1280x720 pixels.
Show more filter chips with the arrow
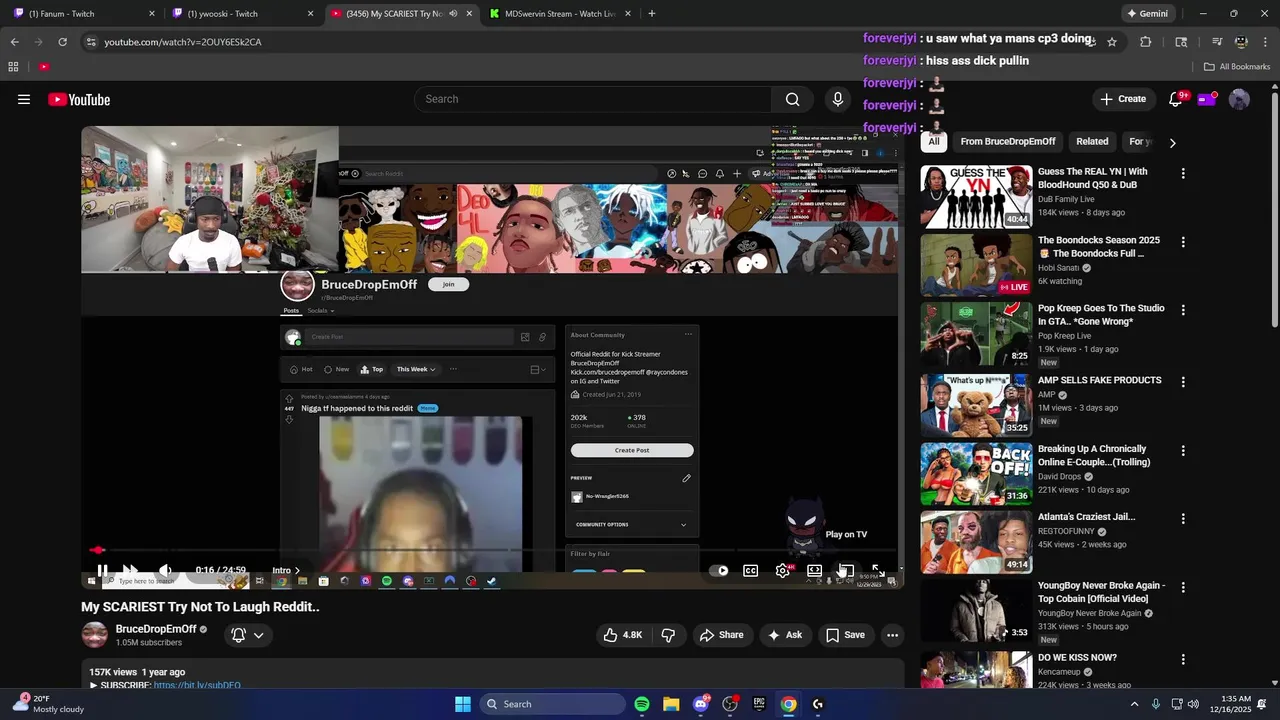1172,142
